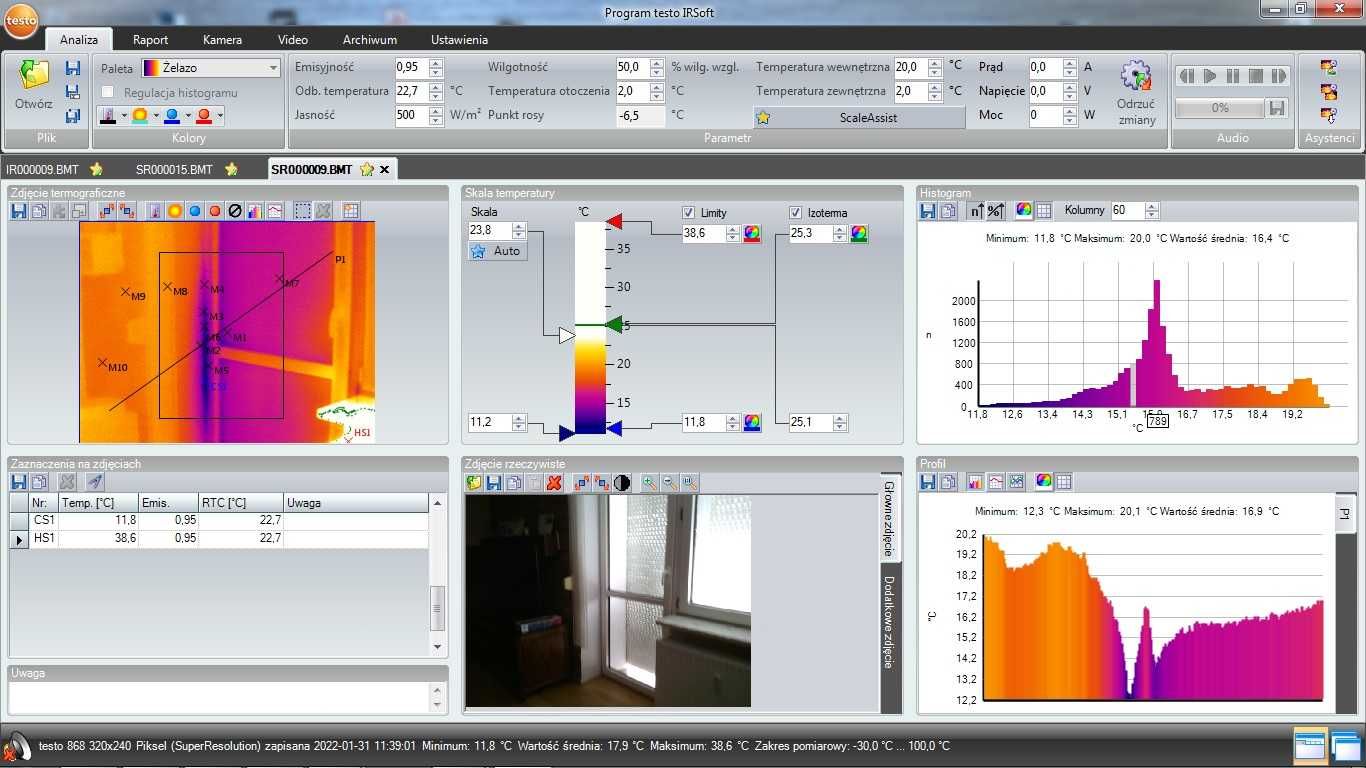Select the cold spot tool in thermographic toolbar
Image resolution: width=1366 pixels, height=768 pixels.
click(195, 211)
